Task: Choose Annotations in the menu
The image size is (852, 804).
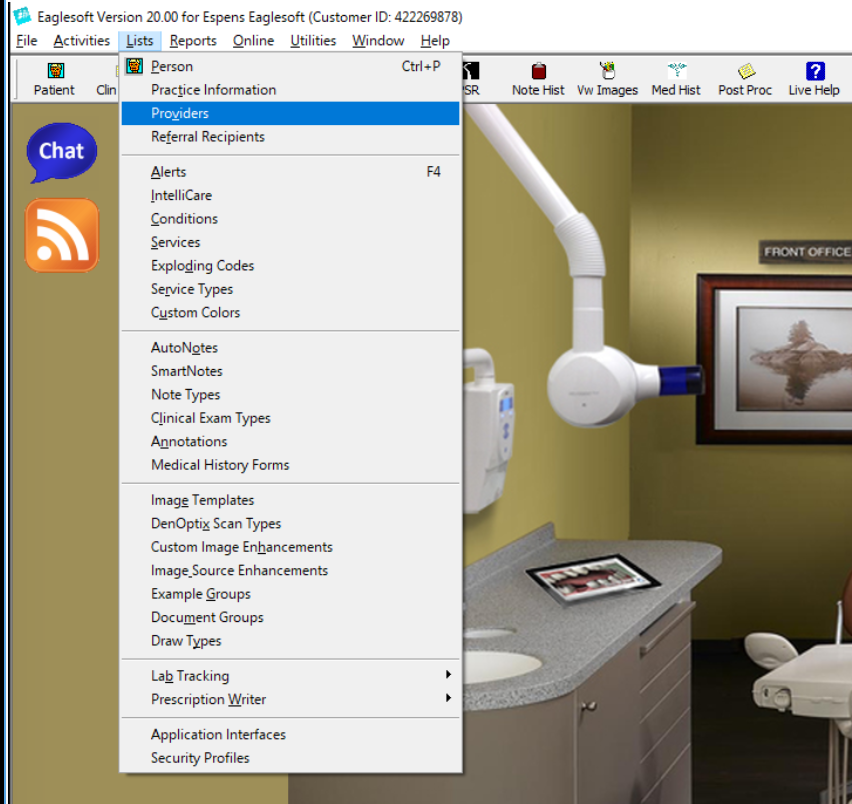Action: tap(290, 441)
